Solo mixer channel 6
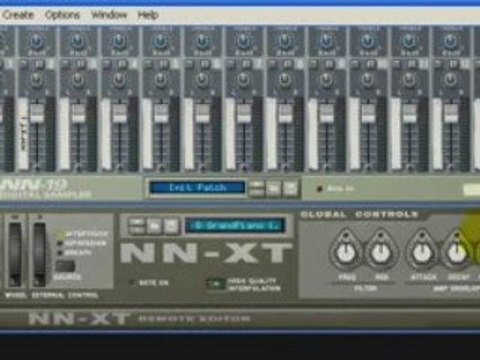Screen dimensions: 480x360 tap(205, 64)
